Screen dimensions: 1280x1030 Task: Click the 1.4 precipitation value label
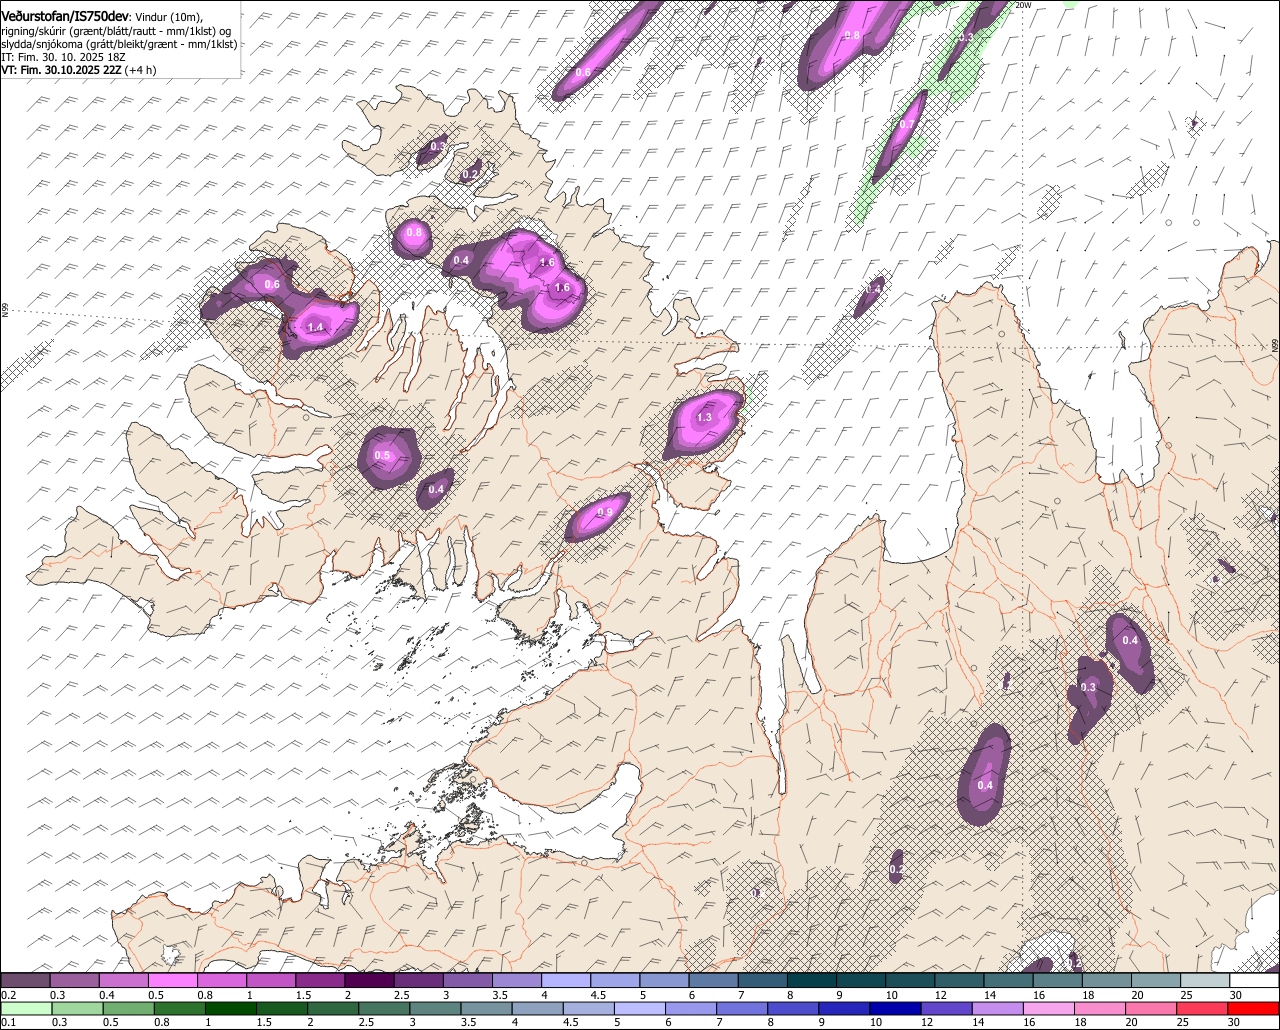click(x=316, y=328)
